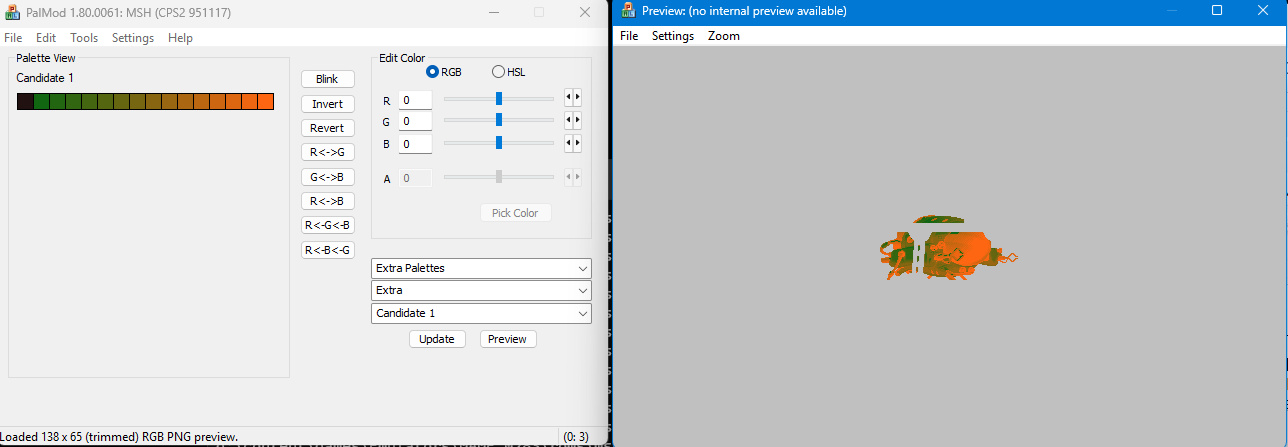Increase B value with right arrow stepper

tap(577, 143)
